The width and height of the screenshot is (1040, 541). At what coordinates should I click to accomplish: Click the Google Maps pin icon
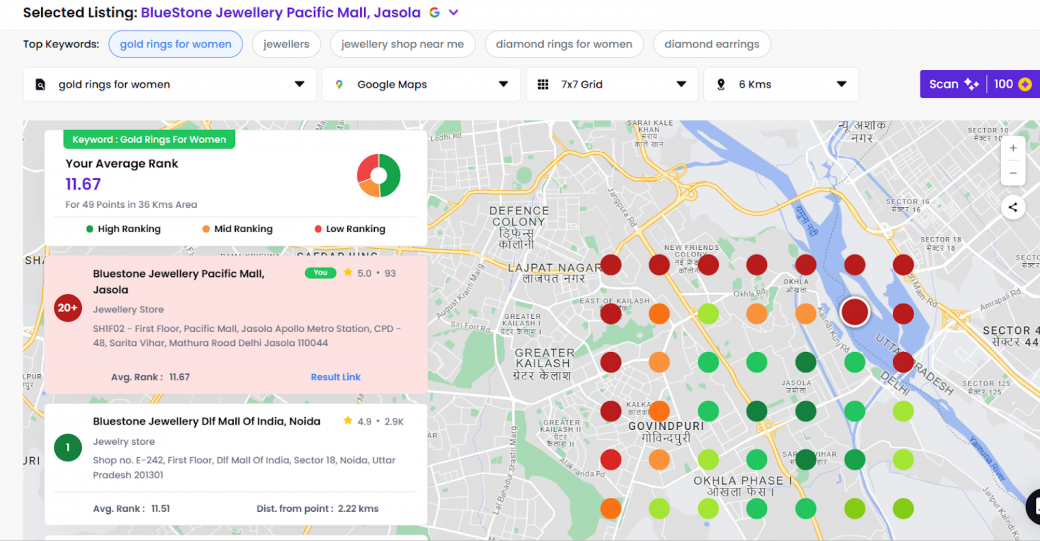point(339,84)
